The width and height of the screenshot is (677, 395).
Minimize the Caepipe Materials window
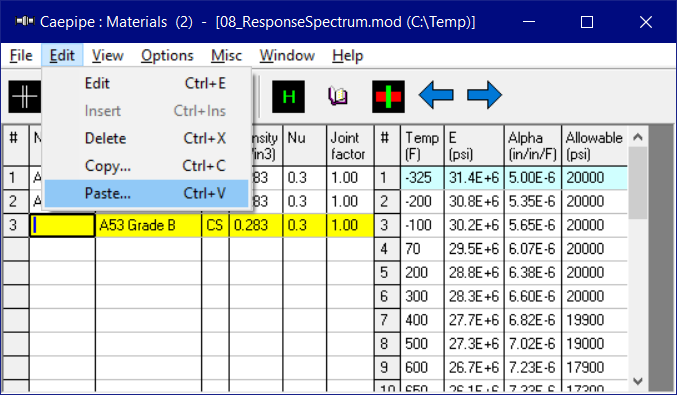pos(528,22)
